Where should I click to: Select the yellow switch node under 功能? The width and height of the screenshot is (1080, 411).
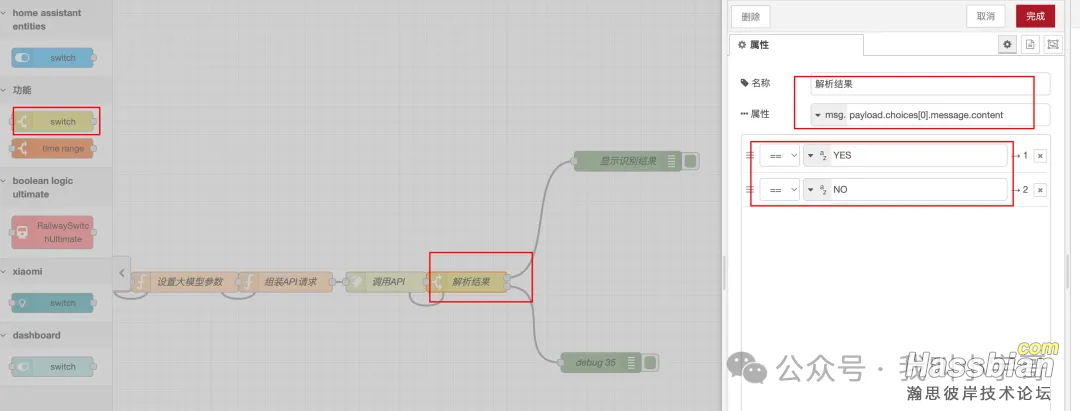55,122
